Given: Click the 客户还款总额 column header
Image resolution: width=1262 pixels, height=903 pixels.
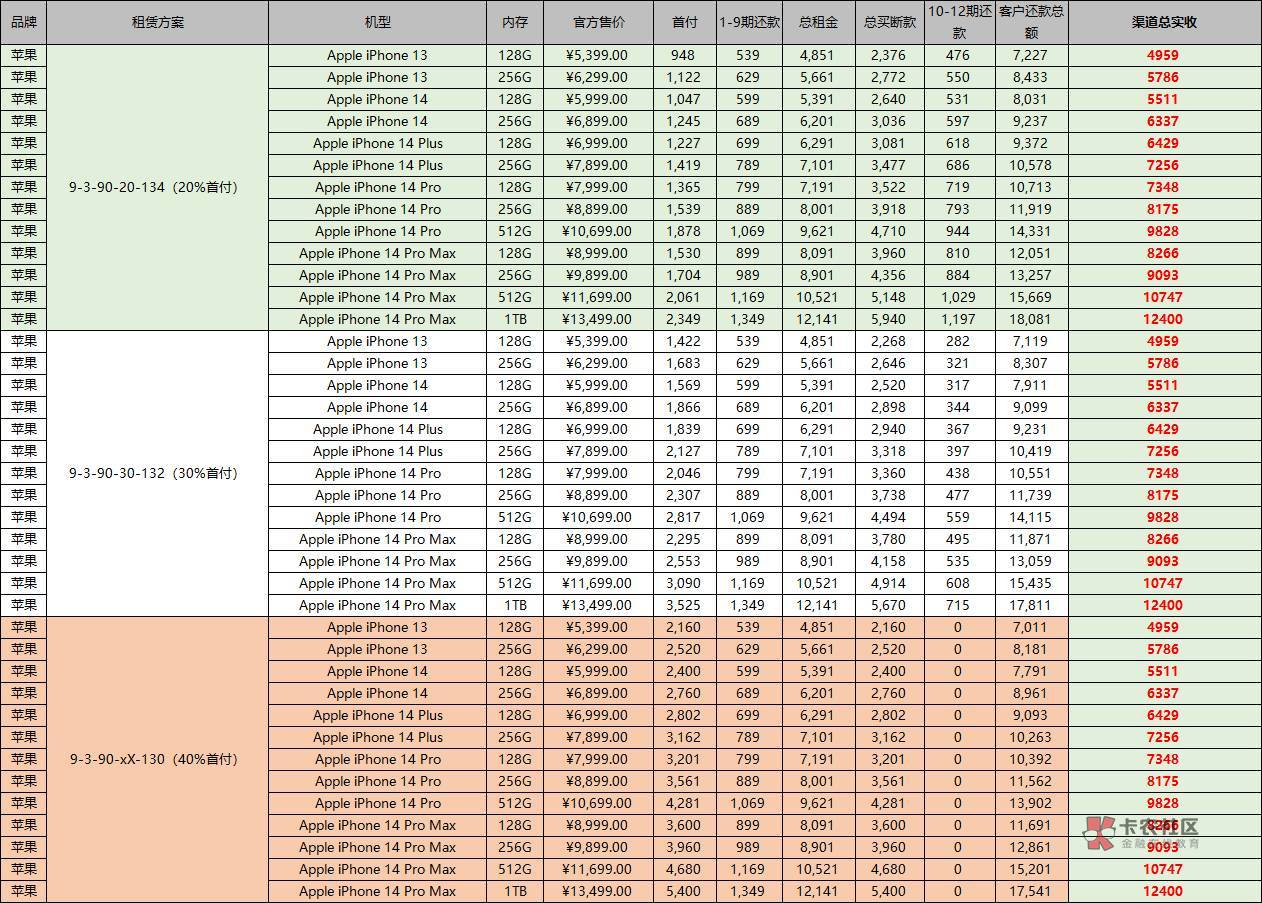Looking at the screenshot, I should coord(1031,22).
